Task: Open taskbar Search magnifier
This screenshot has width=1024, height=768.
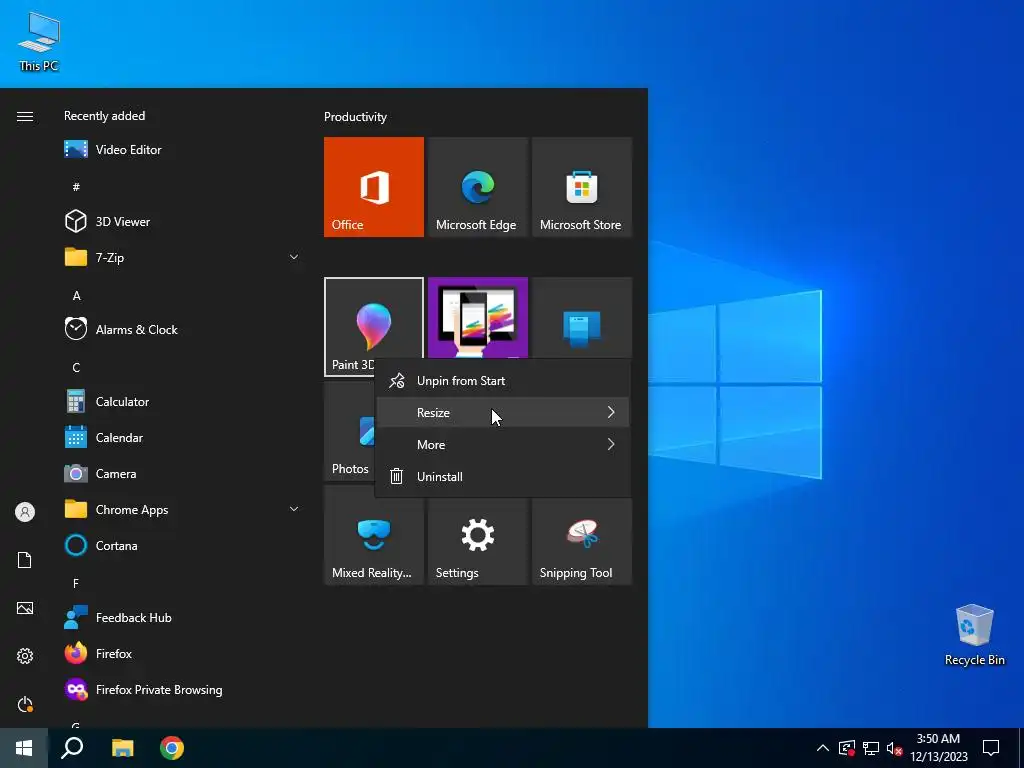Action: pos(72,748)
